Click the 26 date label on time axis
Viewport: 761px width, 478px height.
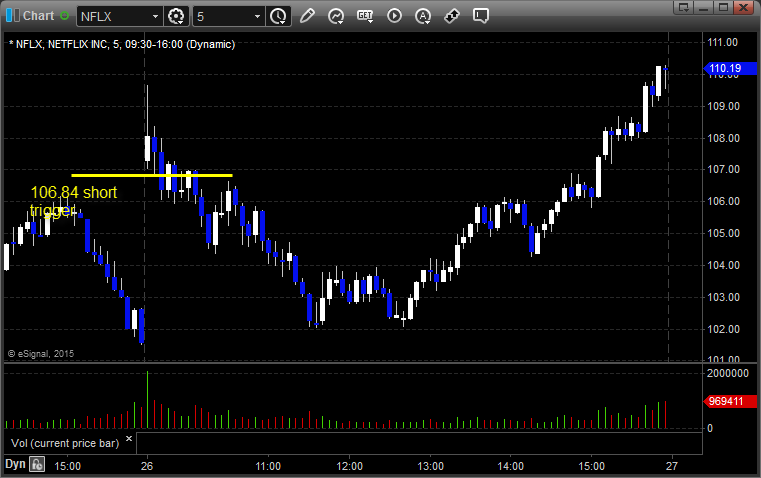pos(147,466)
